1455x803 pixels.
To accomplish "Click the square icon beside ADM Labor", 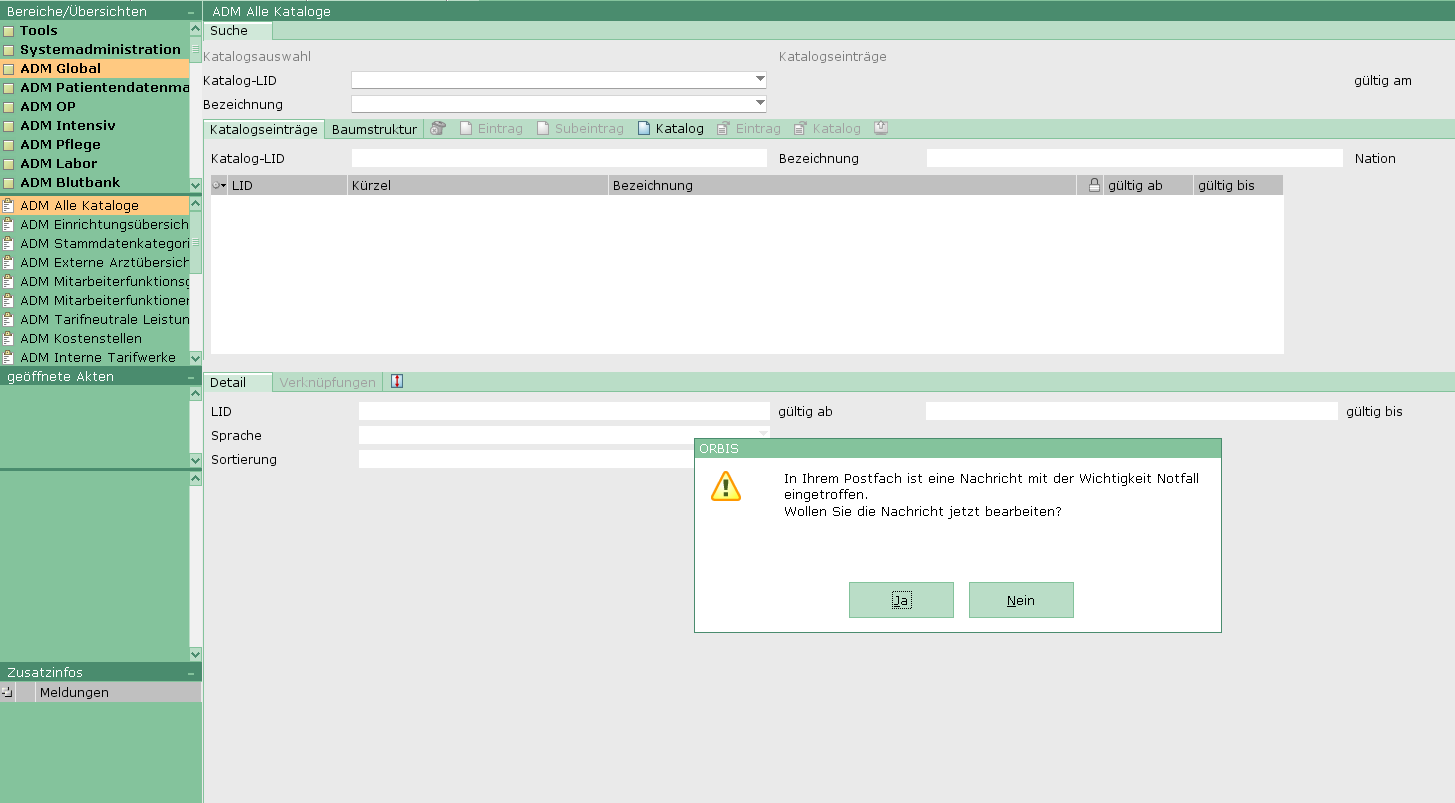I will point(9,164).
